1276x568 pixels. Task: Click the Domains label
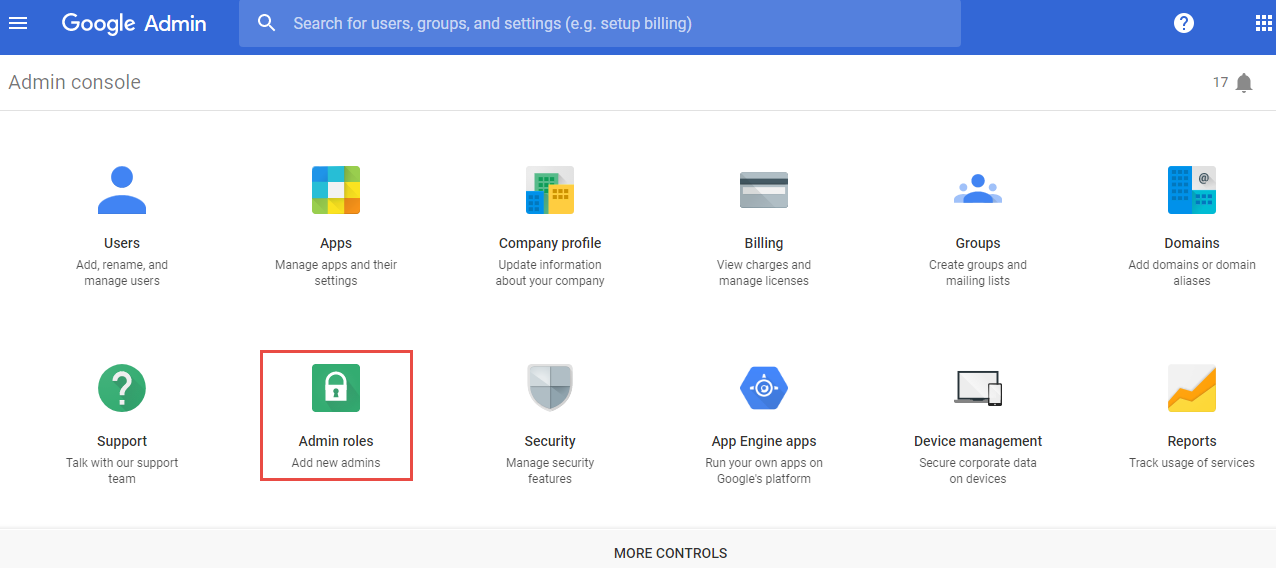coord(1192,243)
